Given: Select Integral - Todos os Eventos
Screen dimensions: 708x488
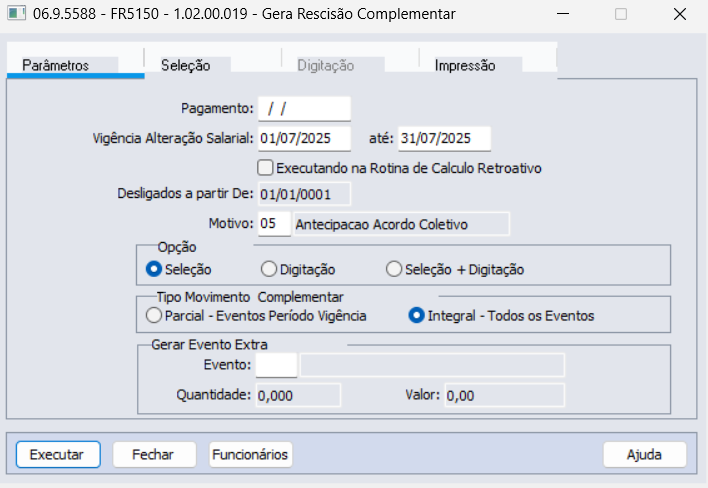Looking at the screenshot, I should click(416, 316).
